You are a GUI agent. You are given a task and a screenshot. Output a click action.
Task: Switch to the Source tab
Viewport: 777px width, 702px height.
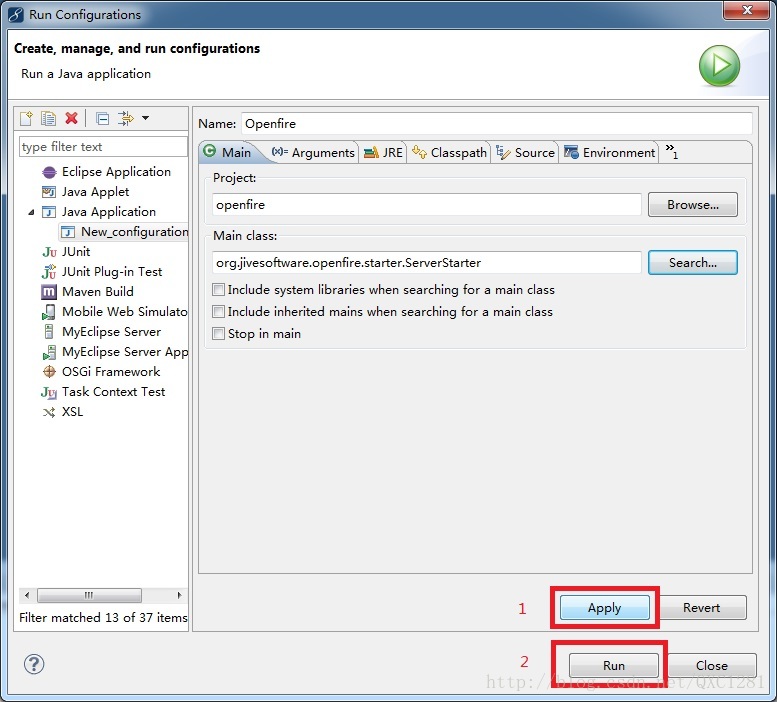point(525,153)
